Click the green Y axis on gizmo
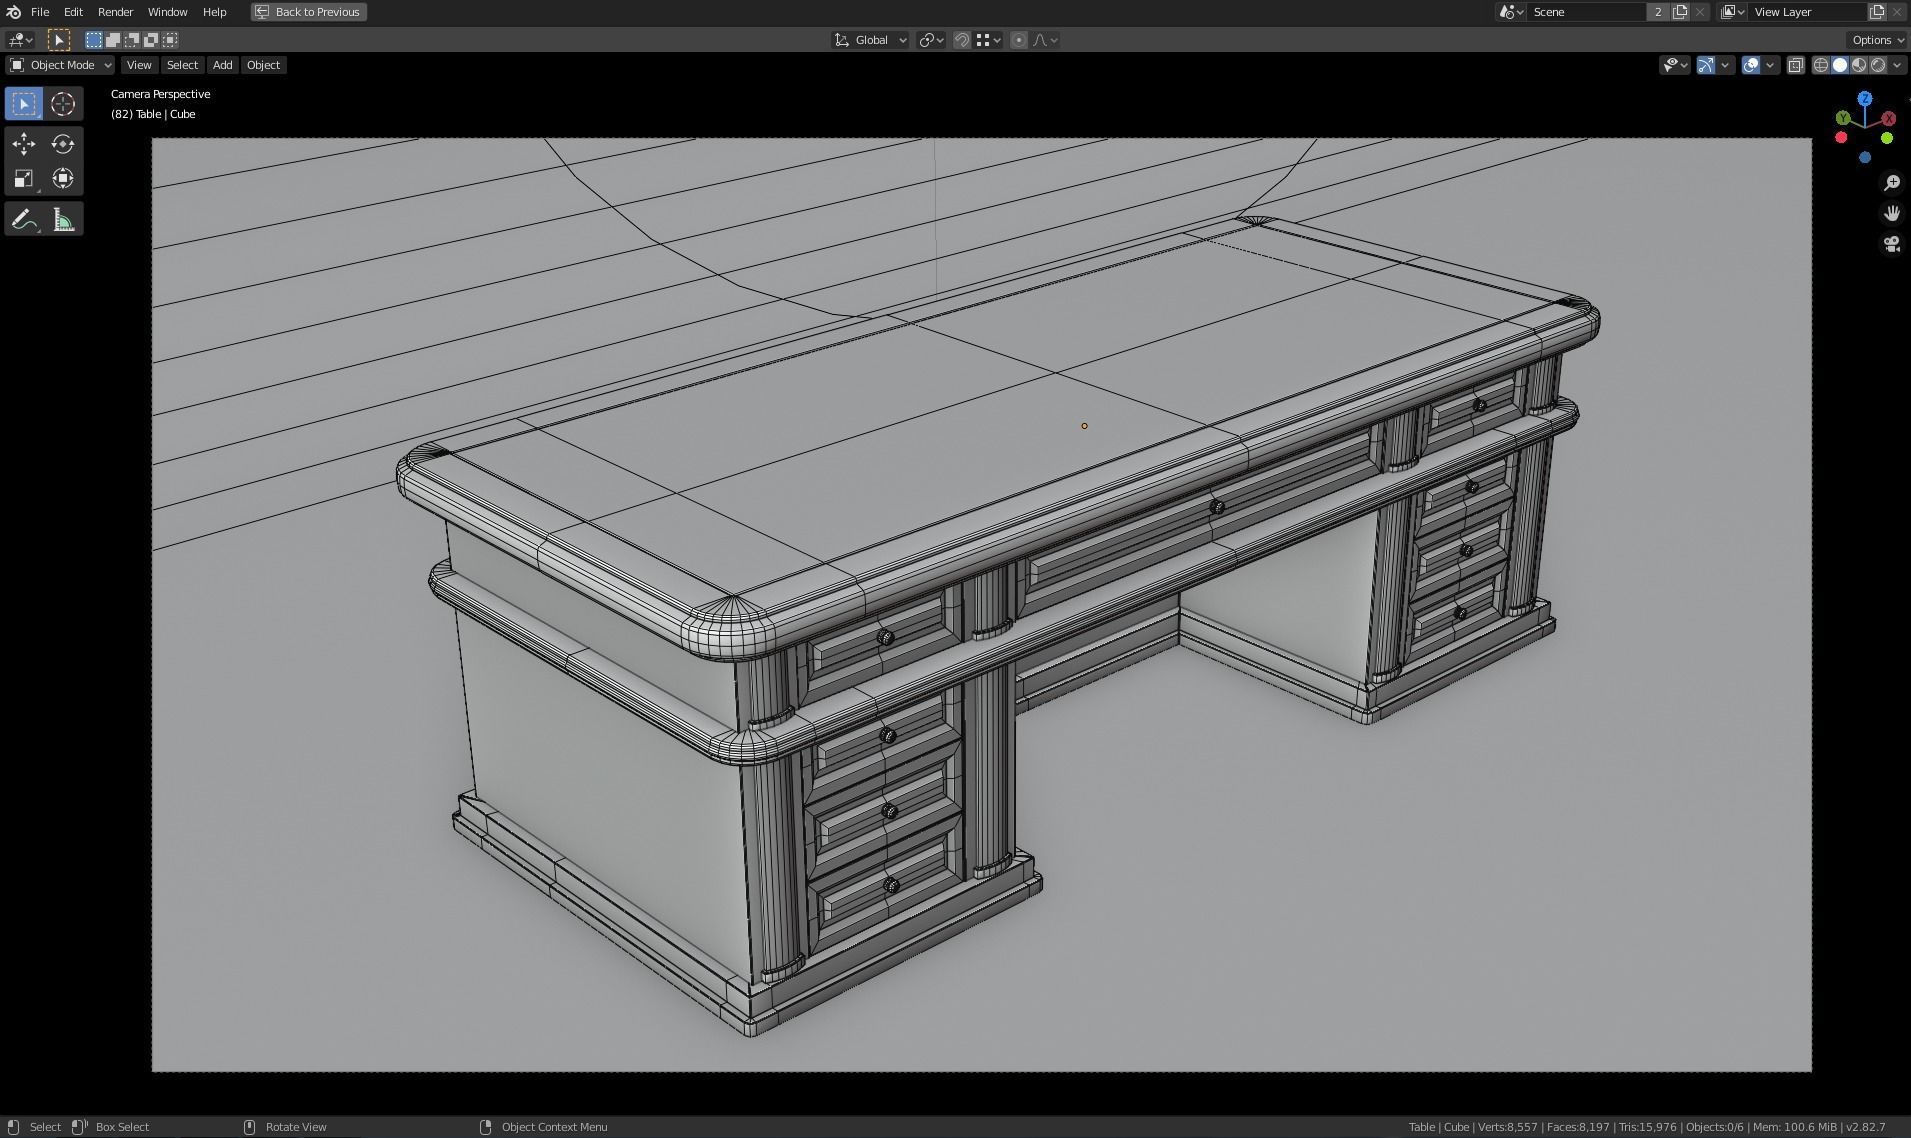This screenshot has width=1911, height=1138. coord(1843,119)
